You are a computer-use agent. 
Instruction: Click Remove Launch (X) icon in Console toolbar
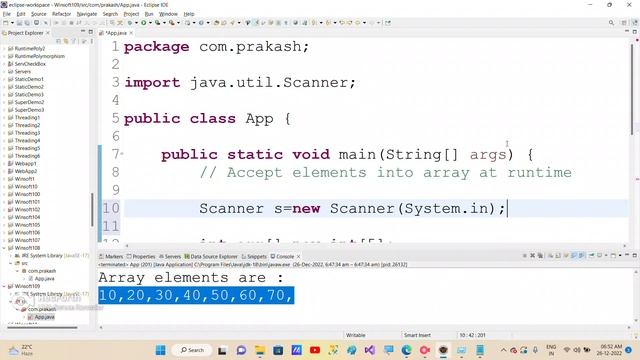tap(532, 256)
